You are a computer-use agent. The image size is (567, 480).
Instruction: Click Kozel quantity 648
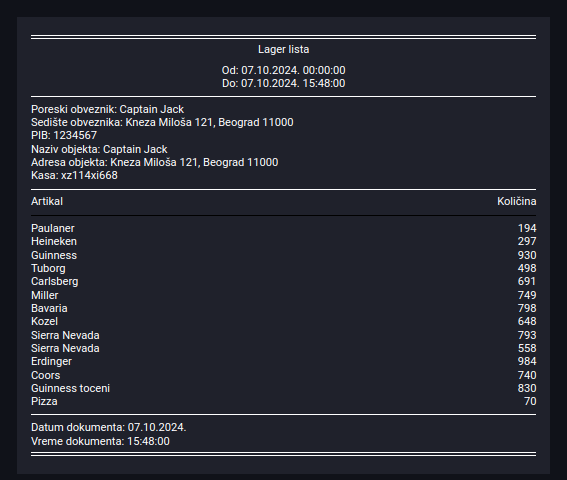point(527,321)
